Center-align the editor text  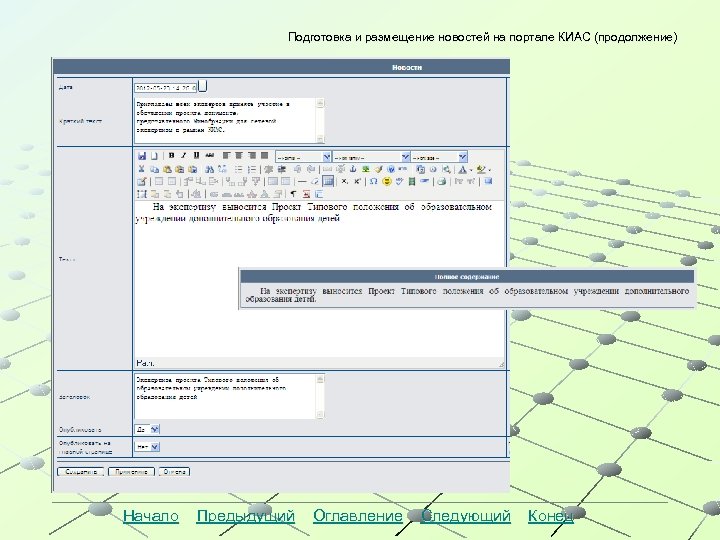click(x=238, y=155)
